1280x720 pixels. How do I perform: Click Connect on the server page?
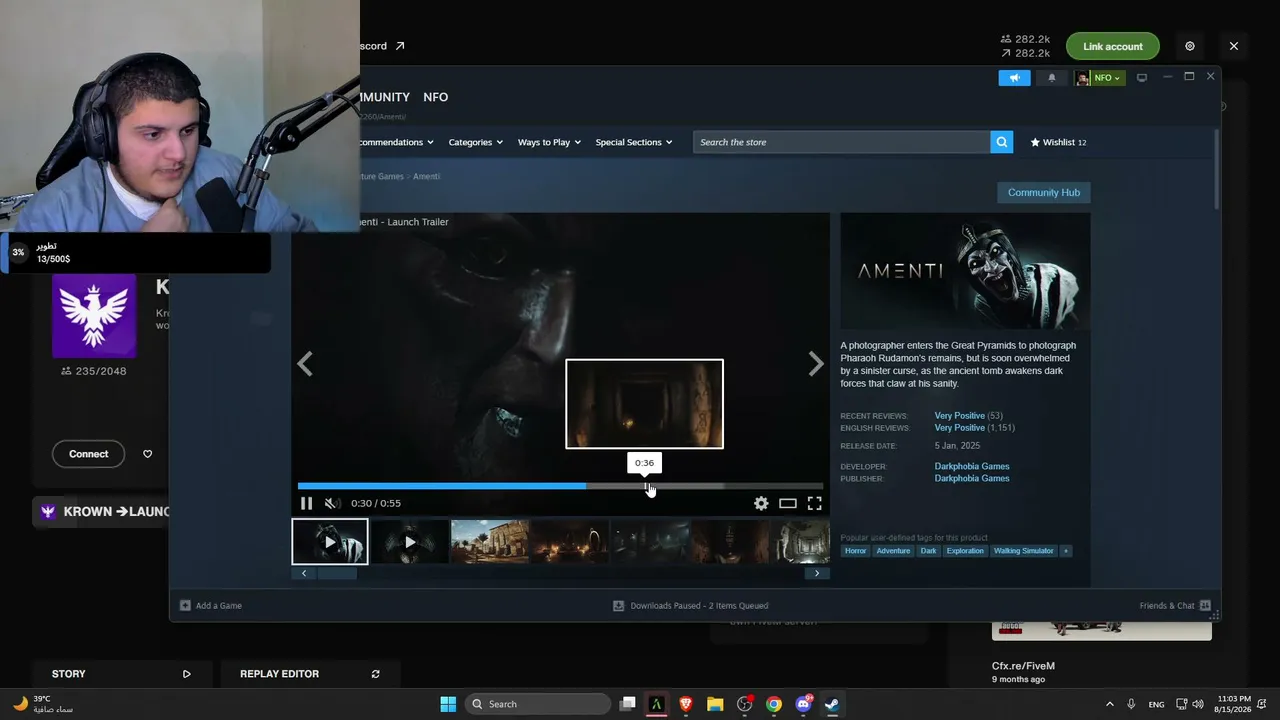88,454
